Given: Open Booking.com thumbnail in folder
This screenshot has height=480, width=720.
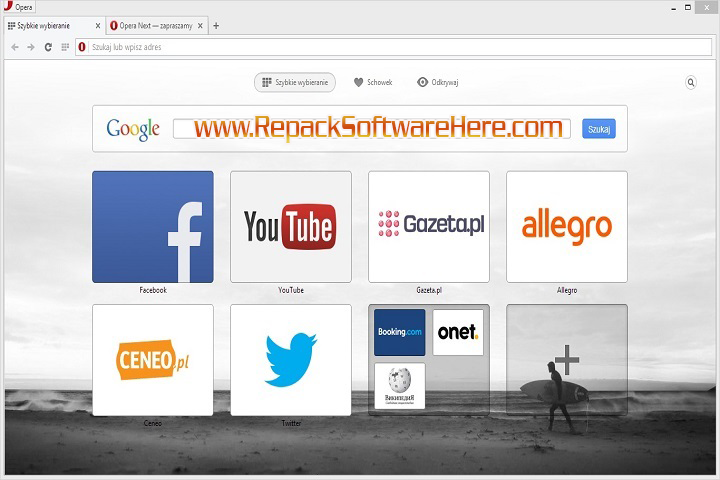Looking at the screenshot, I should point(399,332).
